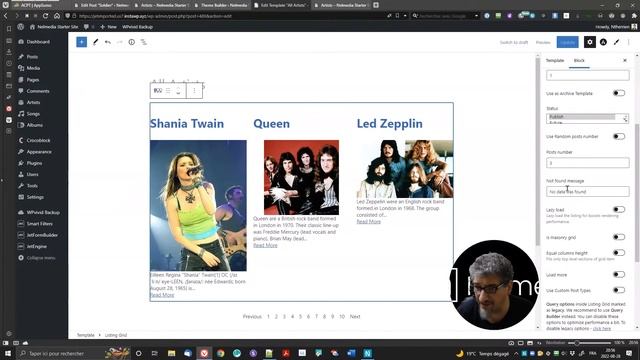Open Posts in admin menu
Viewport: 640px width, 360px height.
[x=32, y=57]
